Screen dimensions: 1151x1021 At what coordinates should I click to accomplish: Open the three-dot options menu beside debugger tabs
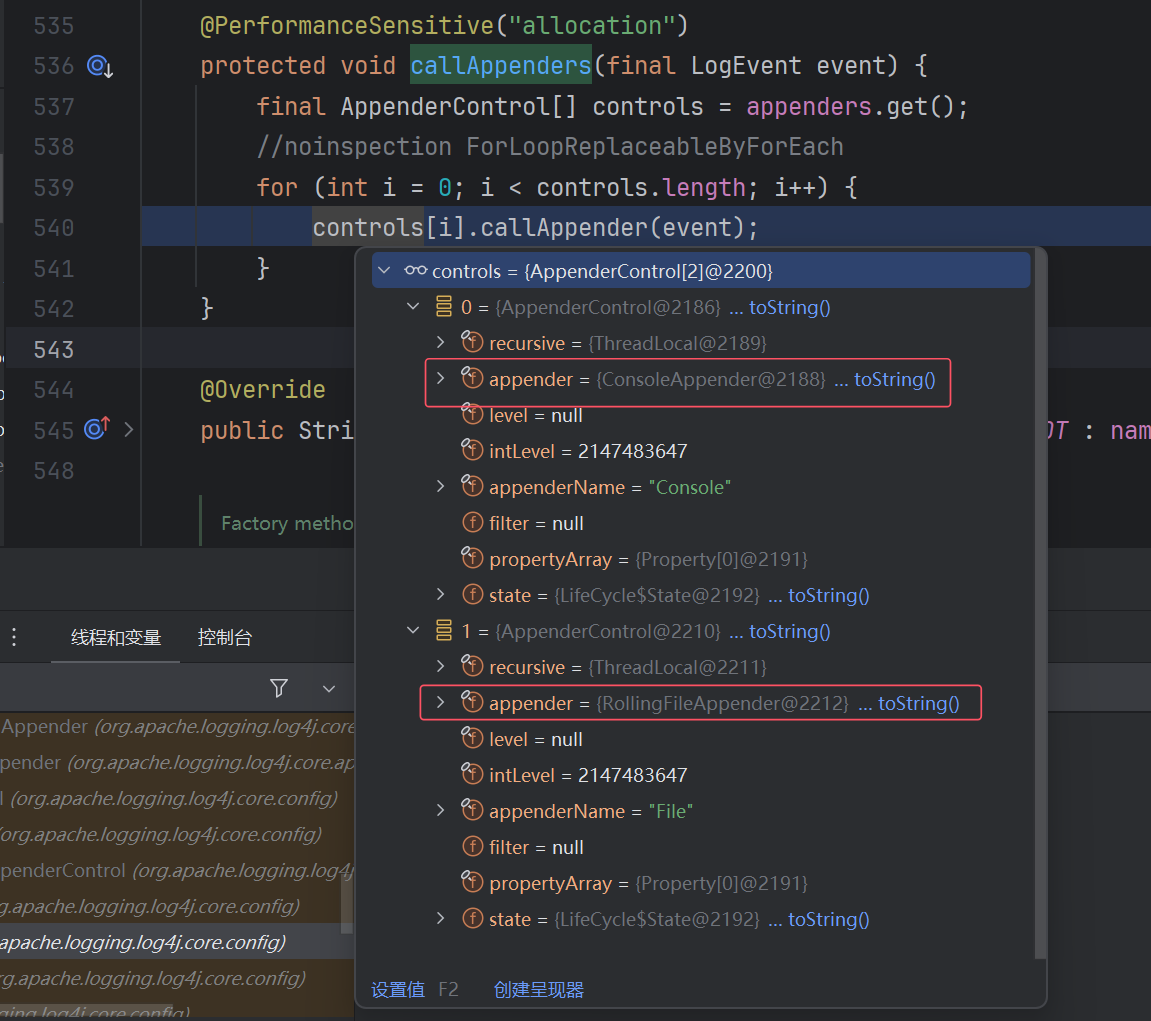click(14, 638)
